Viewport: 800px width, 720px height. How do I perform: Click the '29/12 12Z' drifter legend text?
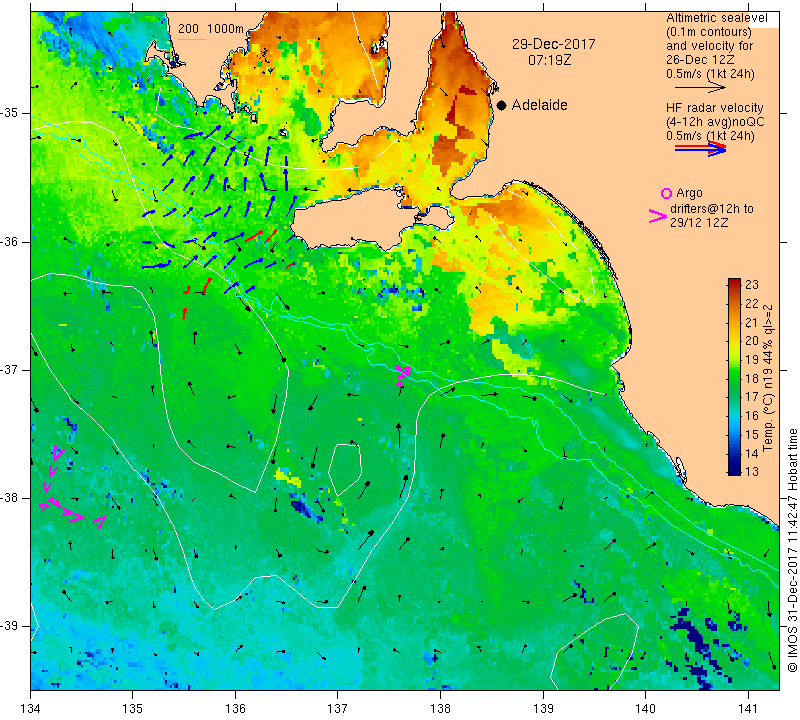click(698, 223)
